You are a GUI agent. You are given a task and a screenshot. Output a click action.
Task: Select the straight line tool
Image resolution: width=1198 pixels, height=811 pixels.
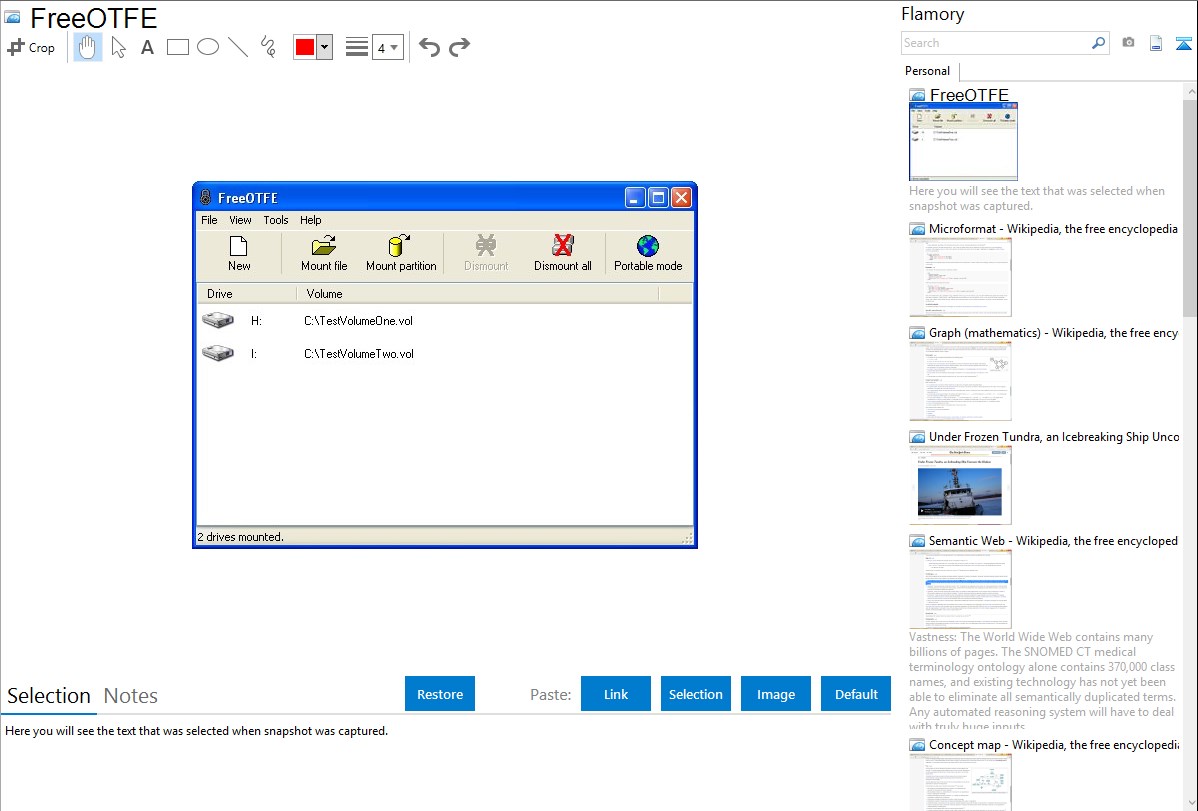[x=238, y=47]
